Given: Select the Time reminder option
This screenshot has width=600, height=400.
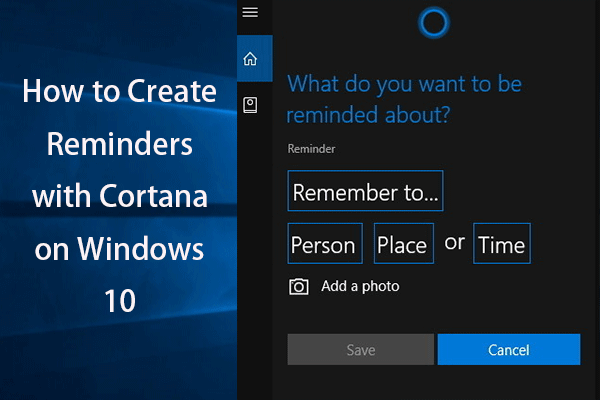Looking at the screenshot, I should [502, 243].
